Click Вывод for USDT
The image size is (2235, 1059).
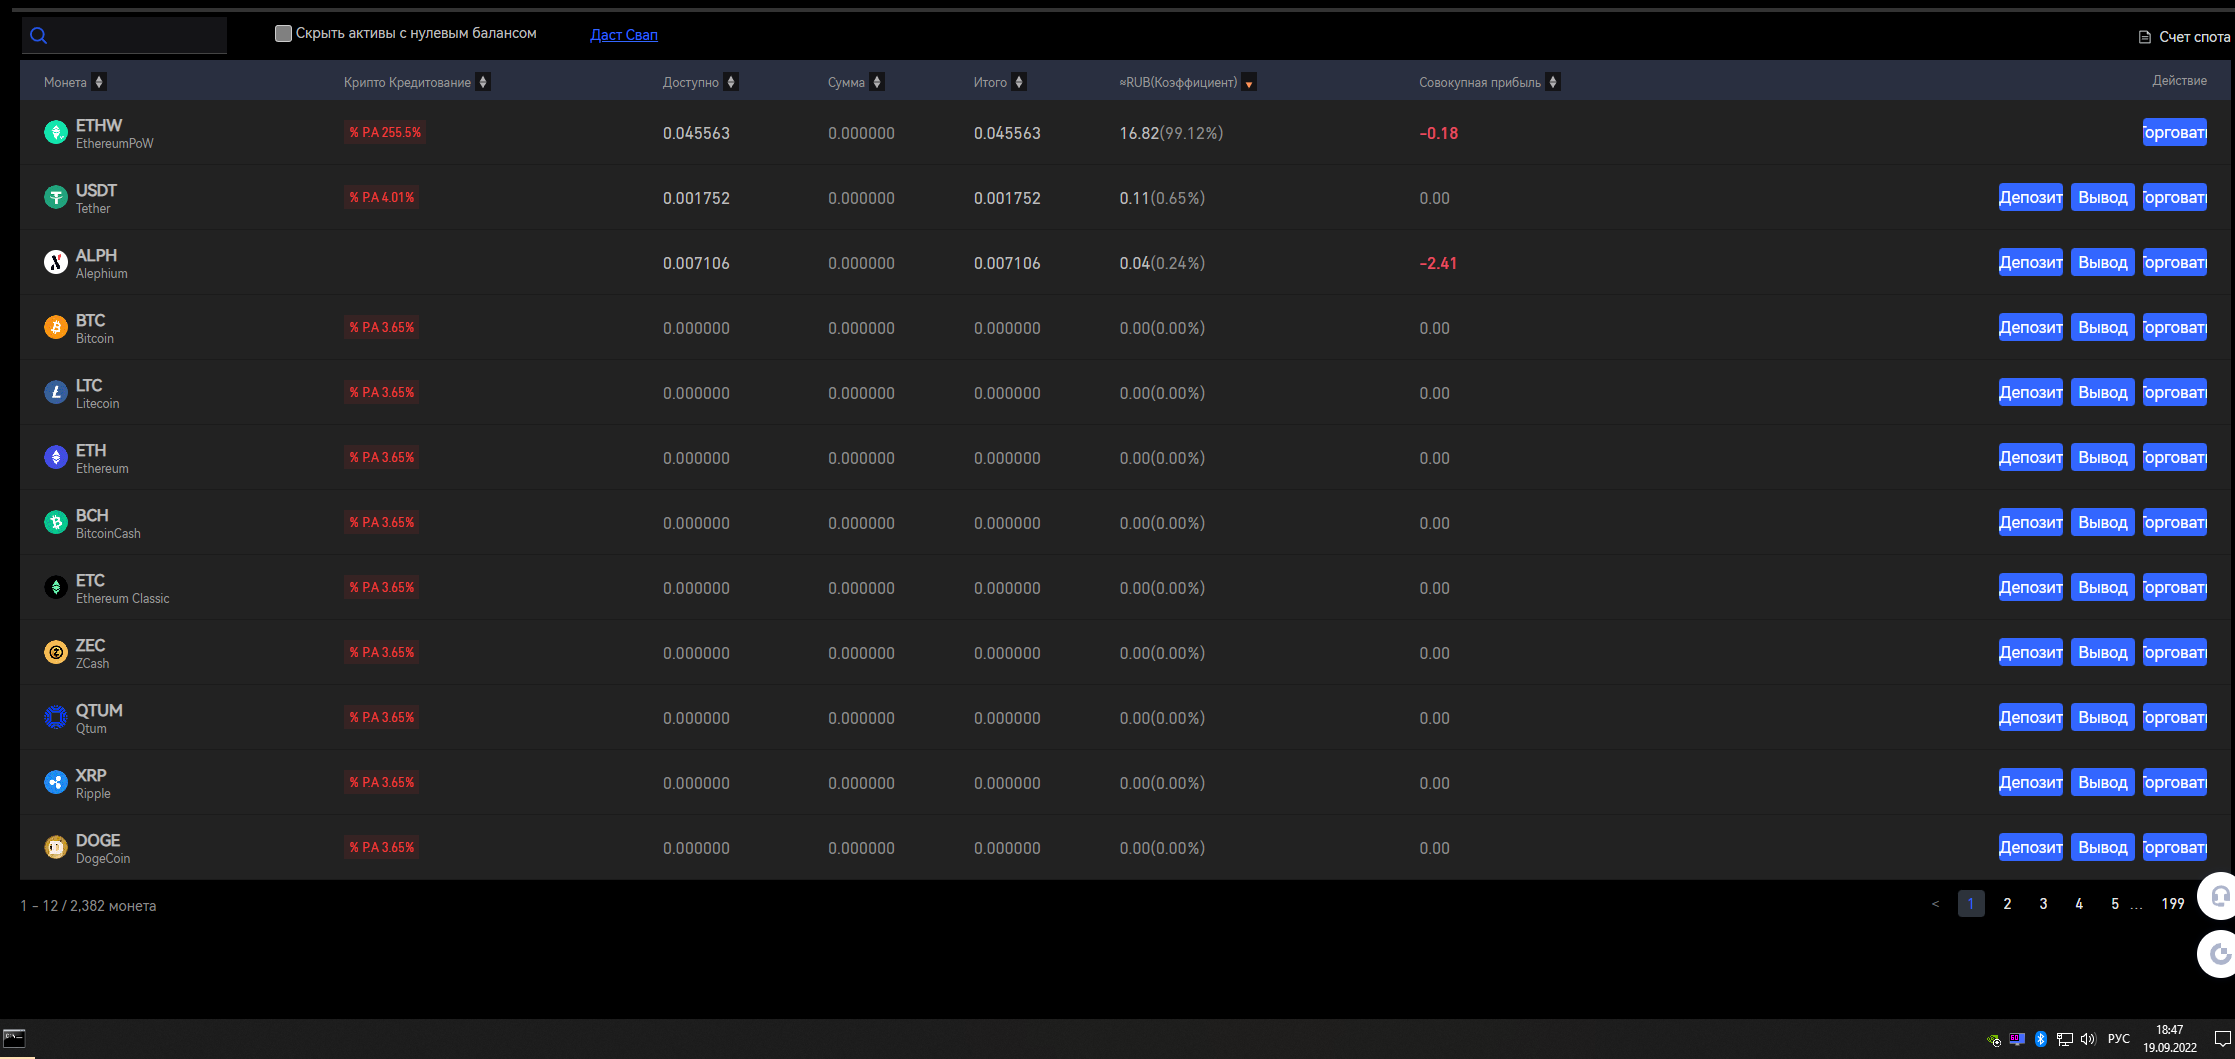coord(2102,197)
